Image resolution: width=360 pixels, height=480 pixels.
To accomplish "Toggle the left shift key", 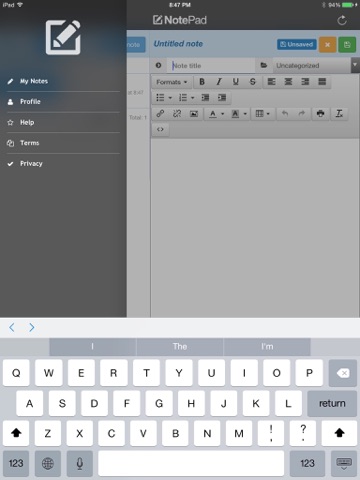I will click(x=16, y=433).
